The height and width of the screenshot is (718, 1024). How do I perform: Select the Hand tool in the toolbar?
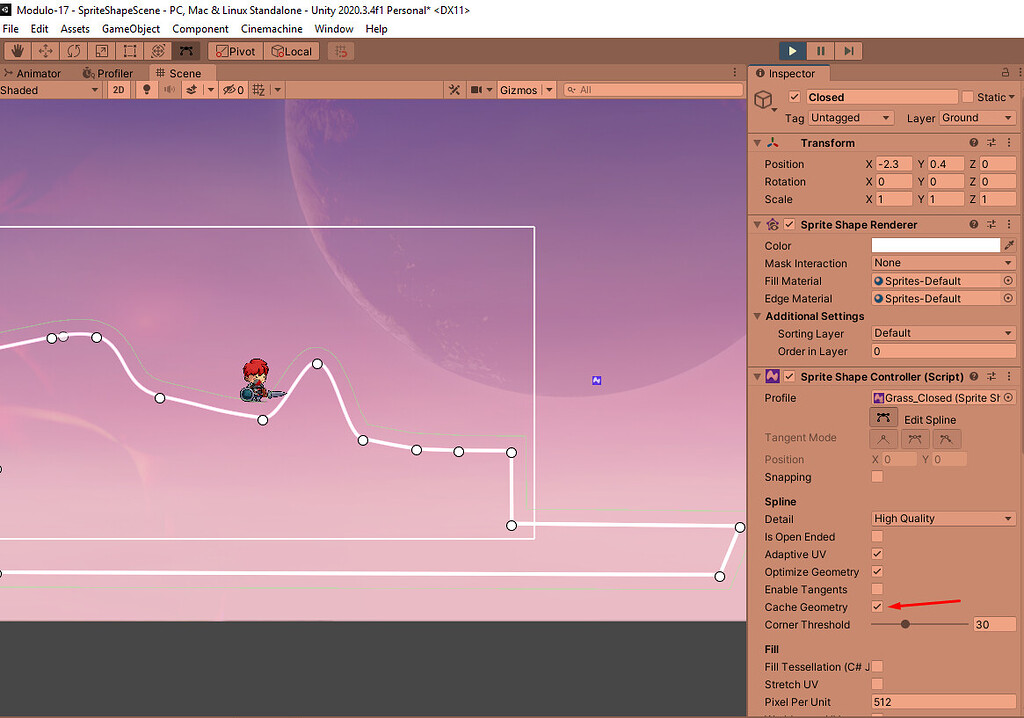16,51
